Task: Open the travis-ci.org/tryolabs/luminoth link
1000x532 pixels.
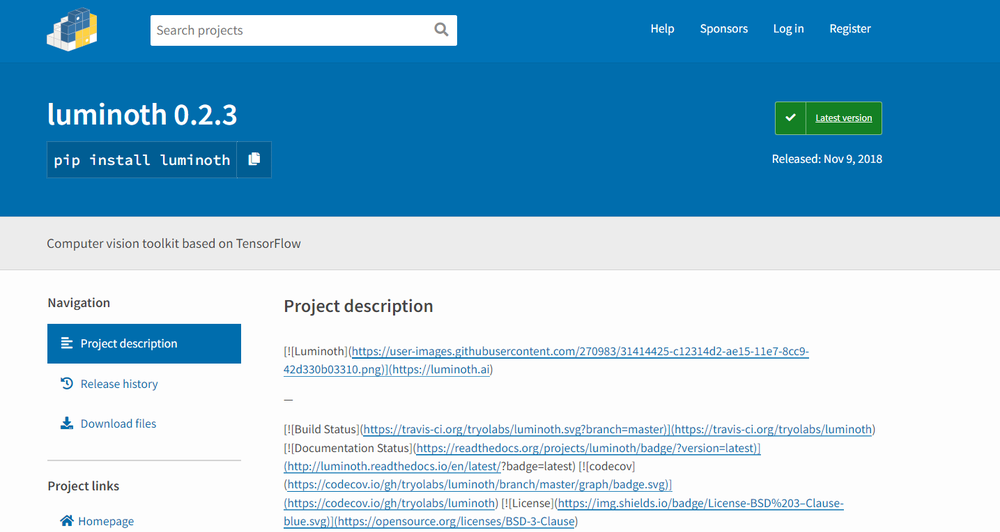Action: point(774,429)
